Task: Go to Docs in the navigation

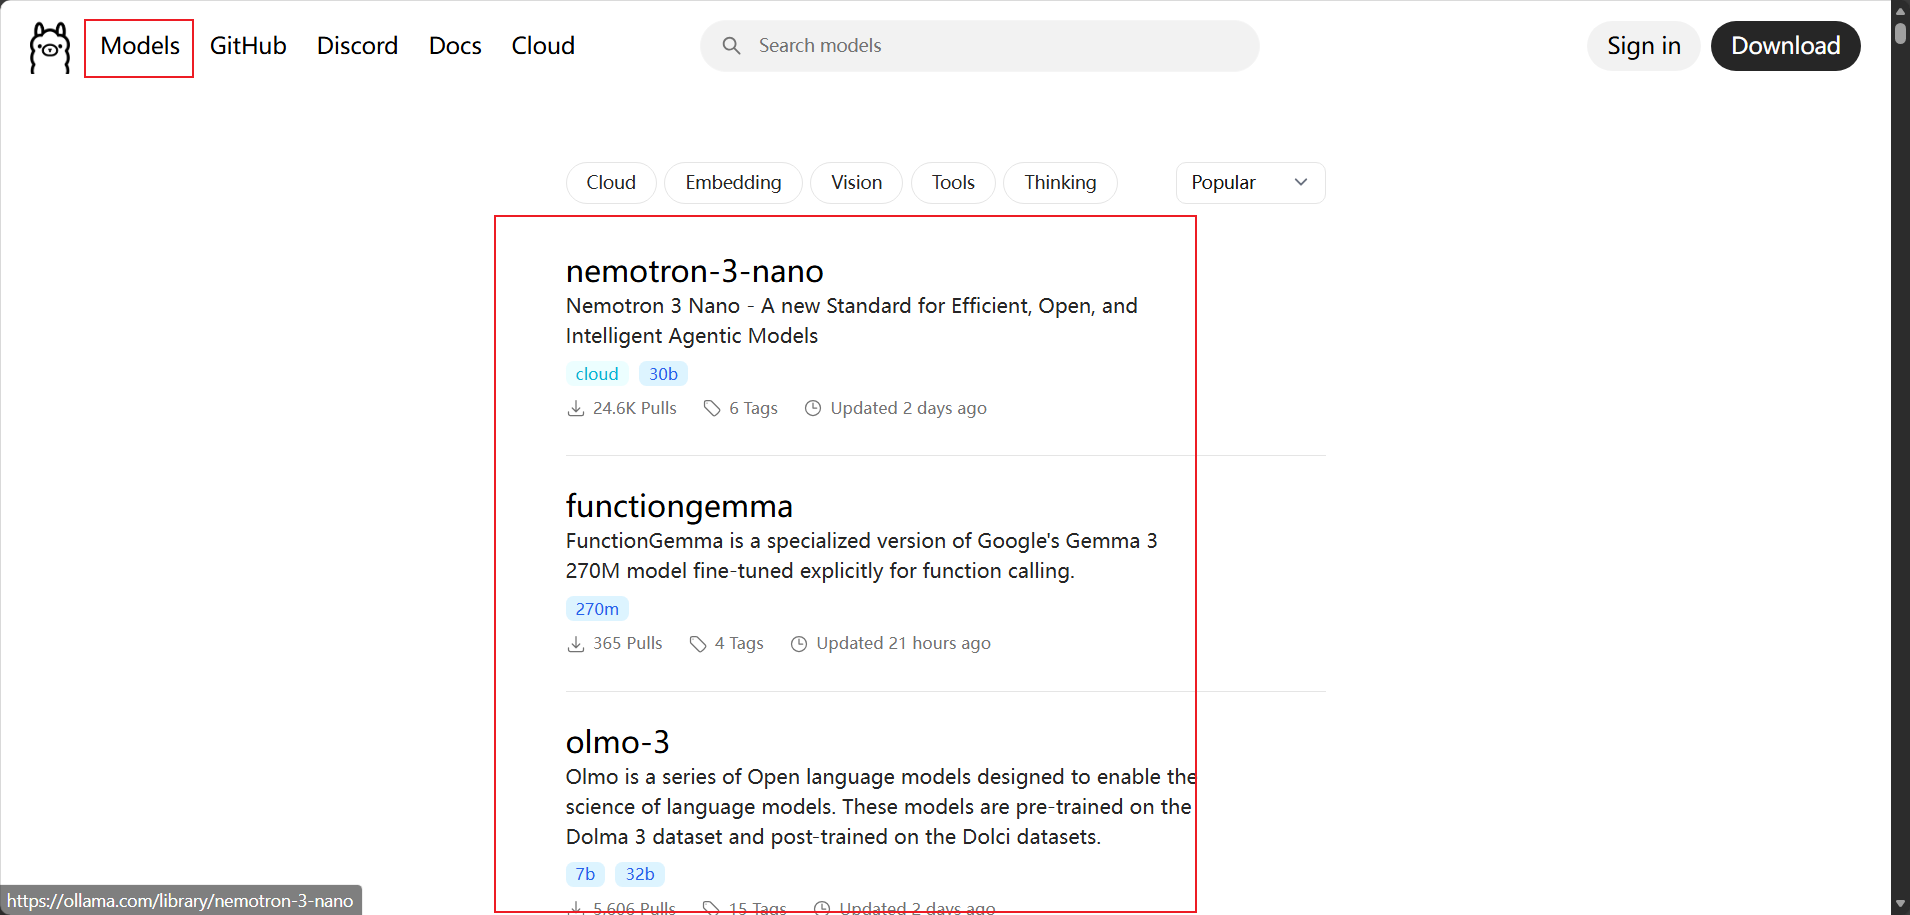Action: [x=455, y=47]
